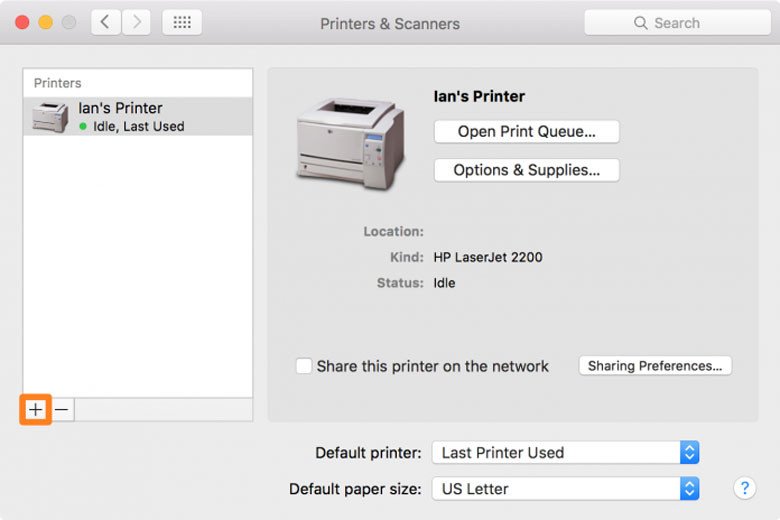The width and height of the screenshot is (780, 520).
Task: Expand the Default paper size dropdown
Action: pos(565,489)
